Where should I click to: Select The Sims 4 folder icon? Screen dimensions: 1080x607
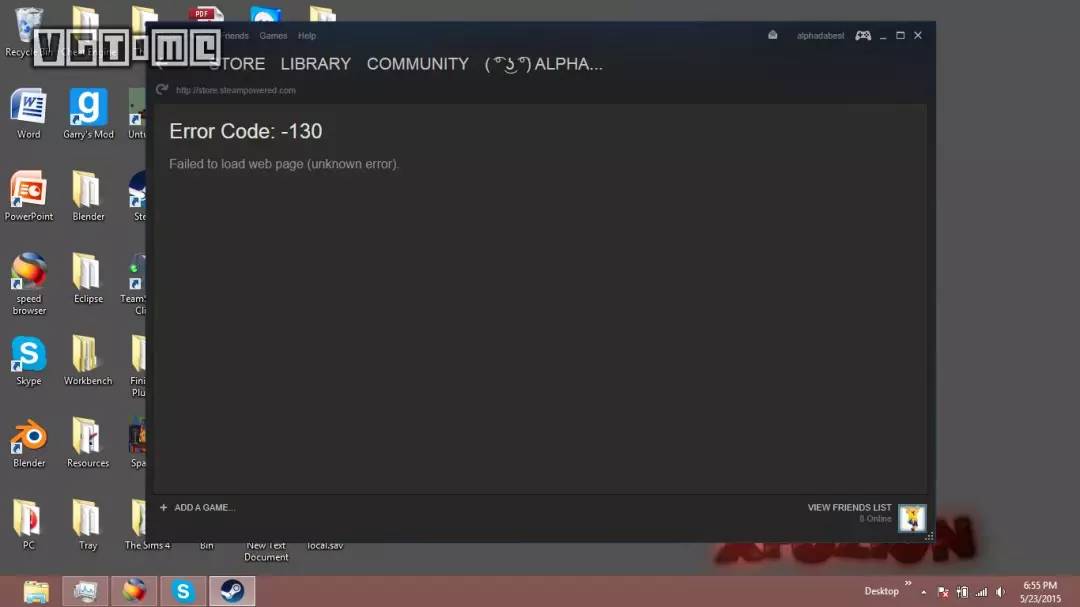147,525
